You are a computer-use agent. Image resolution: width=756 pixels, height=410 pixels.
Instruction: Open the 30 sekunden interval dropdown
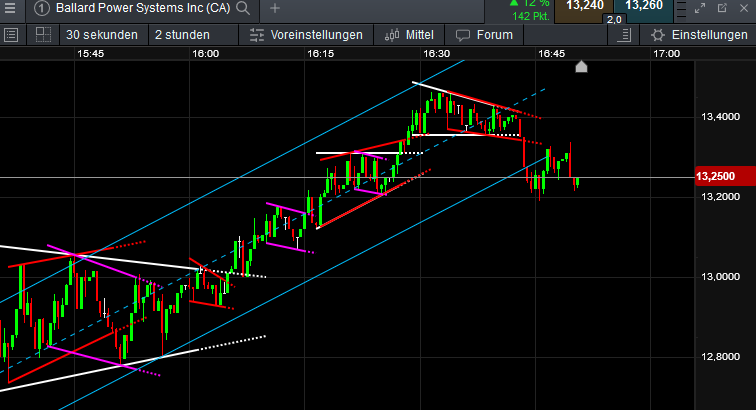tap(102, 35)
